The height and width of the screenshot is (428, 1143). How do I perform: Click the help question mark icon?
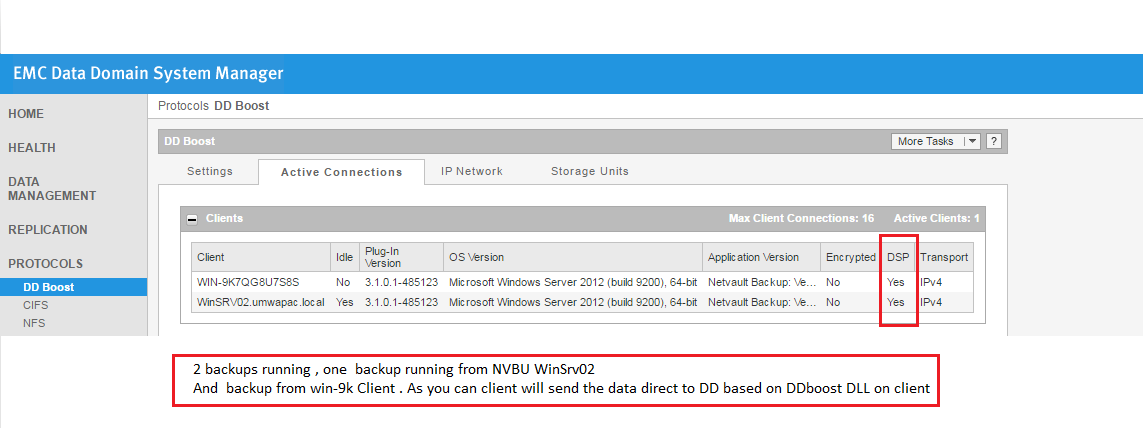[x=993, y=141]
